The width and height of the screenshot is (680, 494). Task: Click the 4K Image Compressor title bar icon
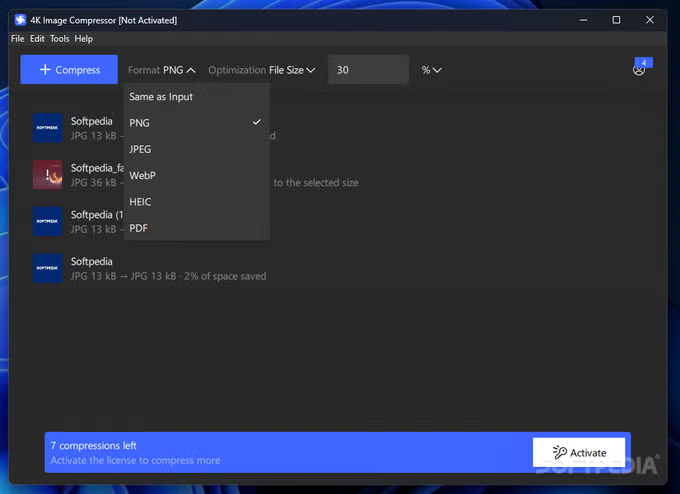[20, 20]
